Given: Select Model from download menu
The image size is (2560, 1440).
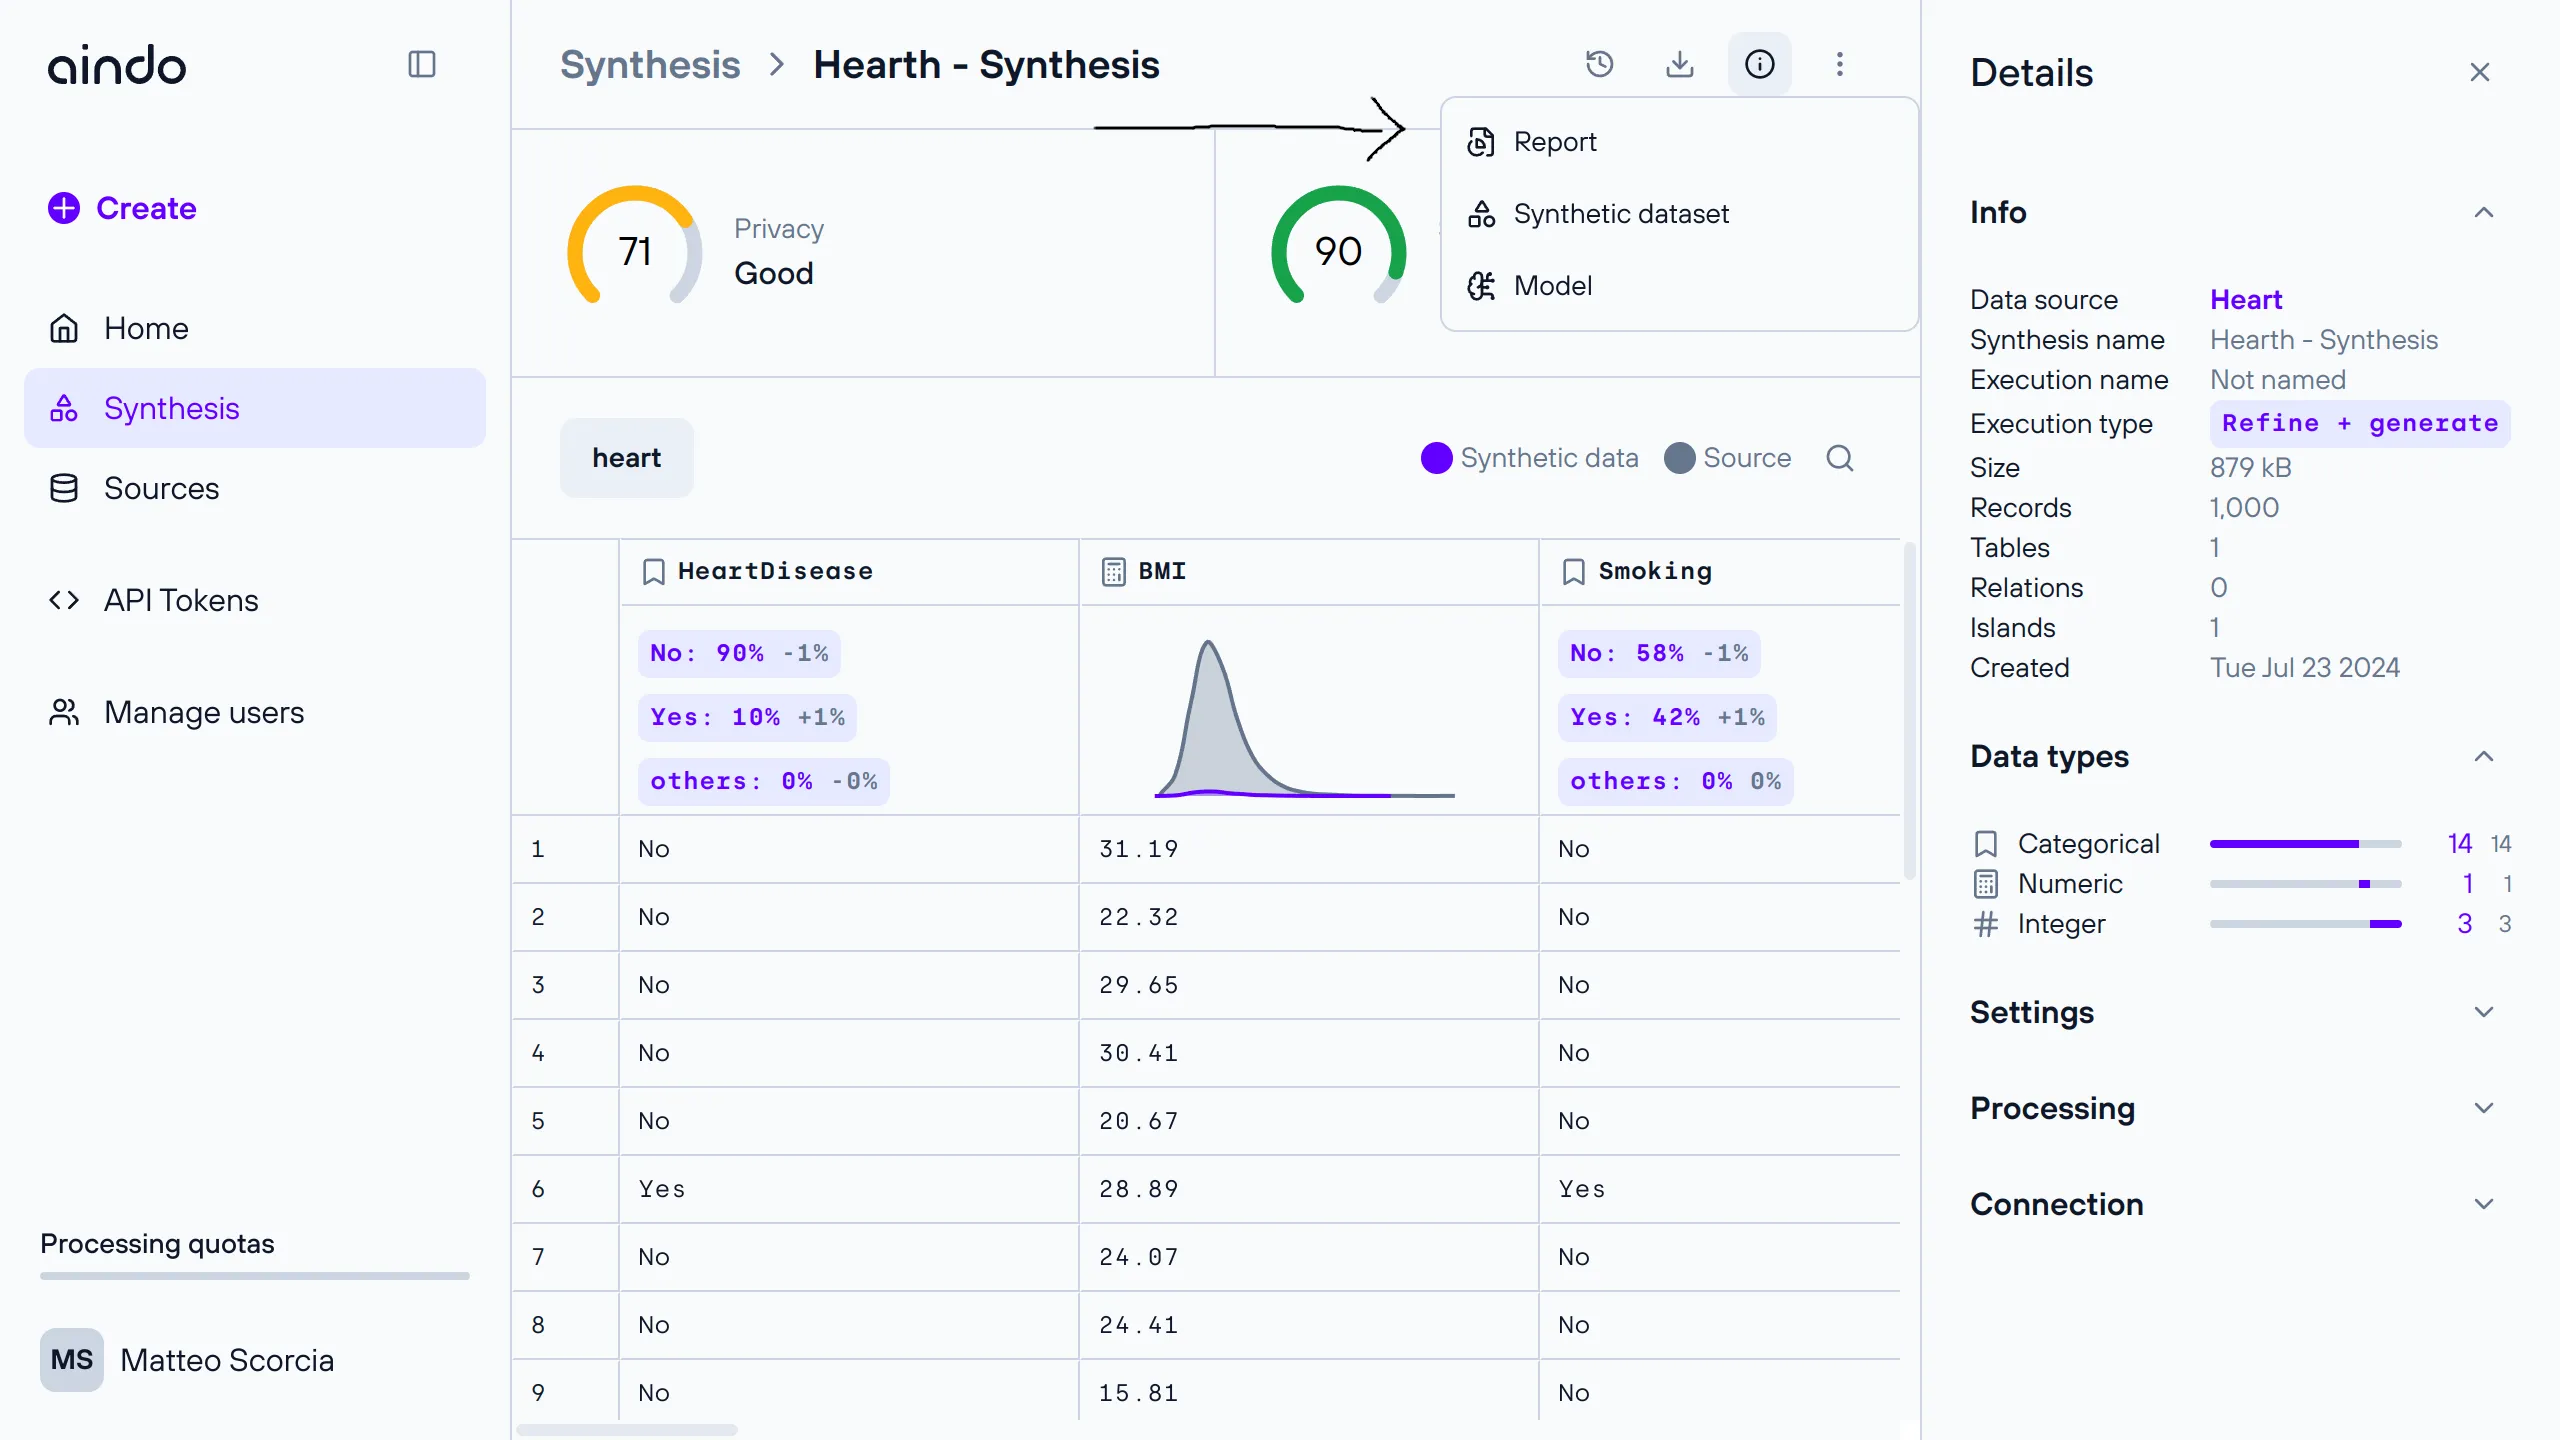Looking at the screenshot, I should click(1680, 286).
